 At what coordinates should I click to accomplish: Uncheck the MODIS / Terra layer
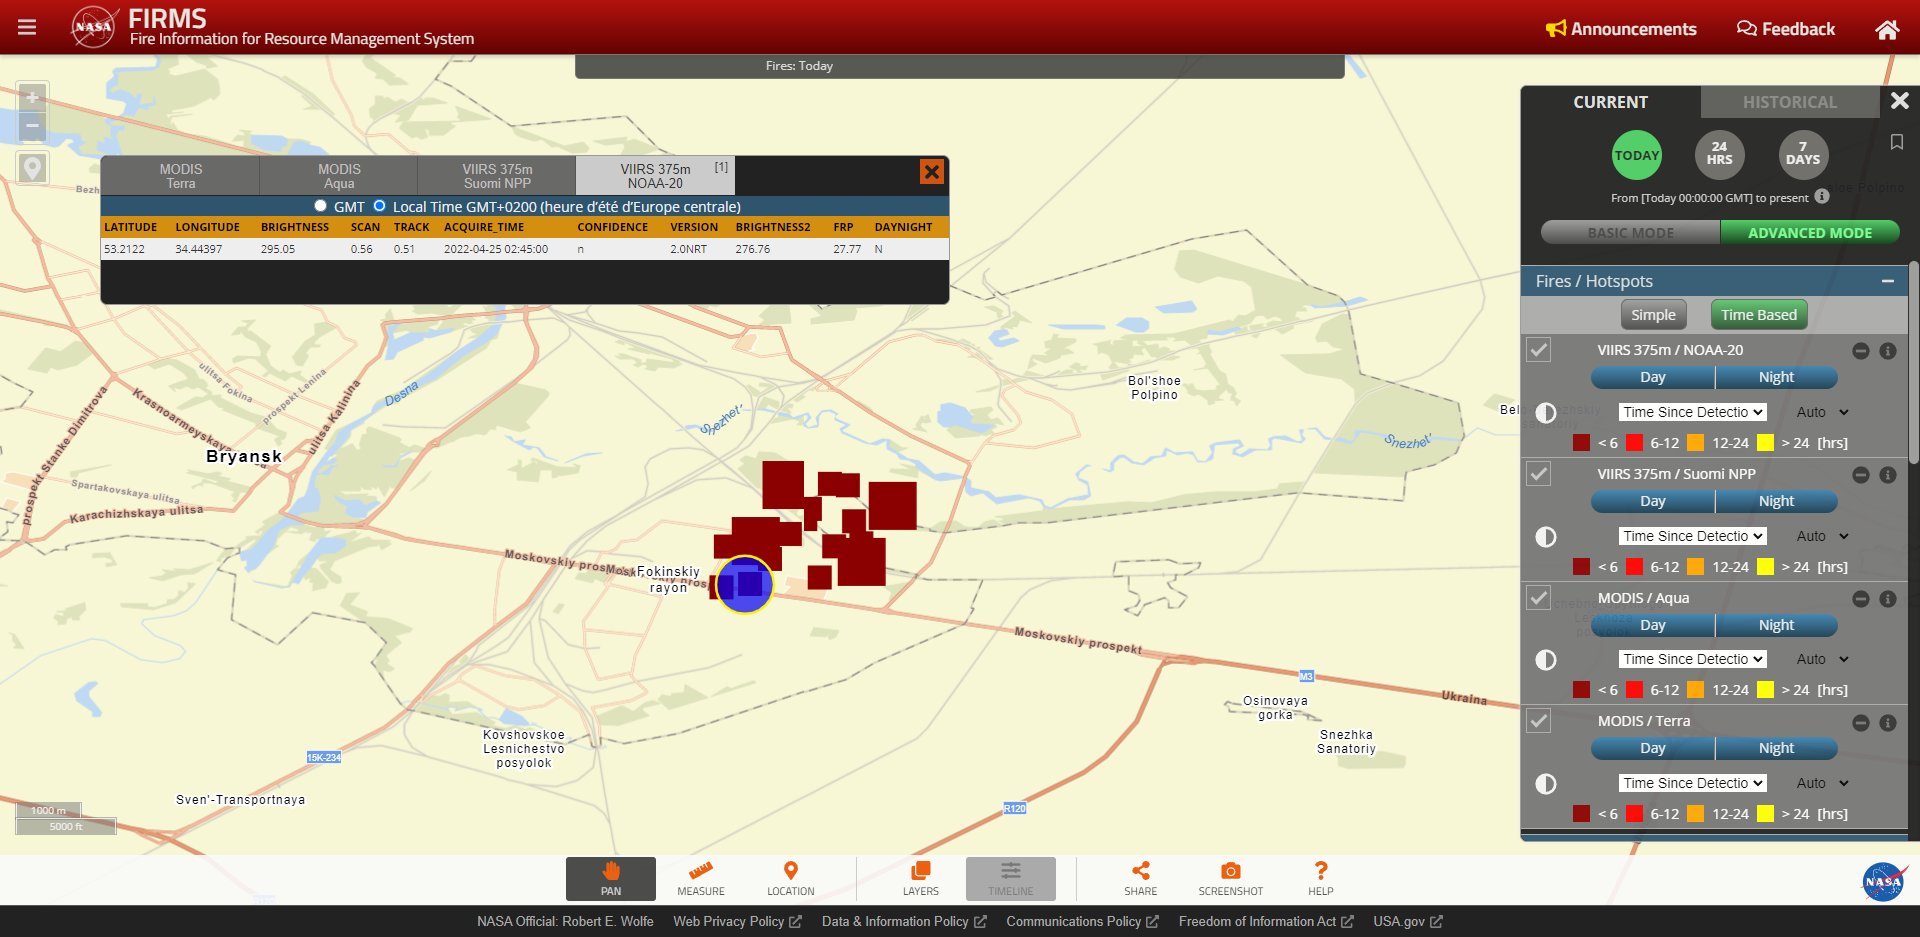(1539, 721)
